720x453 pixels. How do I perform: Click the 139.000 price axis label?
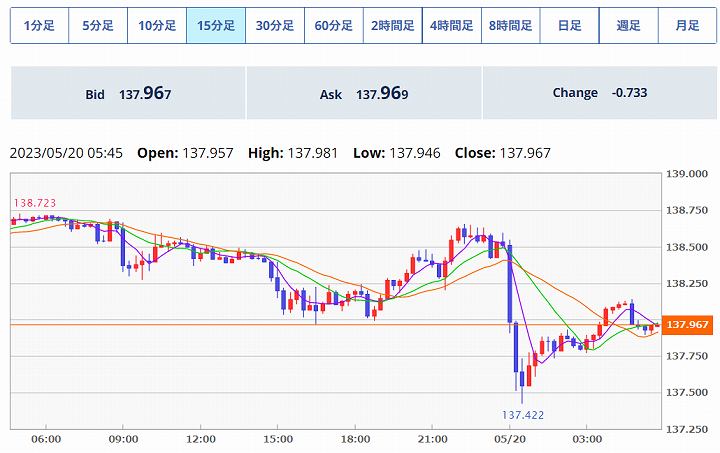(x=687, y=174)
